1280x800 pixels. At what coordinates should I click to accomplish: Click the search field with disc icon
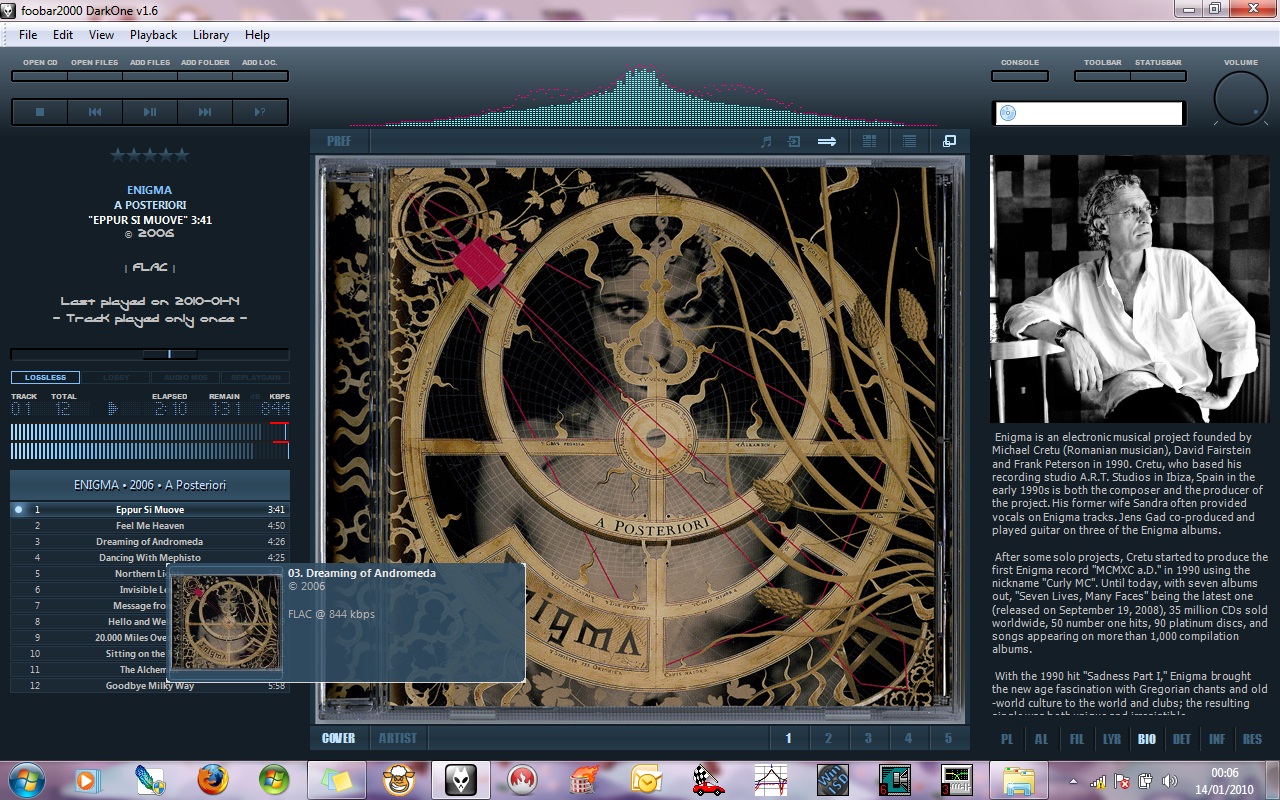(1089, 113)
